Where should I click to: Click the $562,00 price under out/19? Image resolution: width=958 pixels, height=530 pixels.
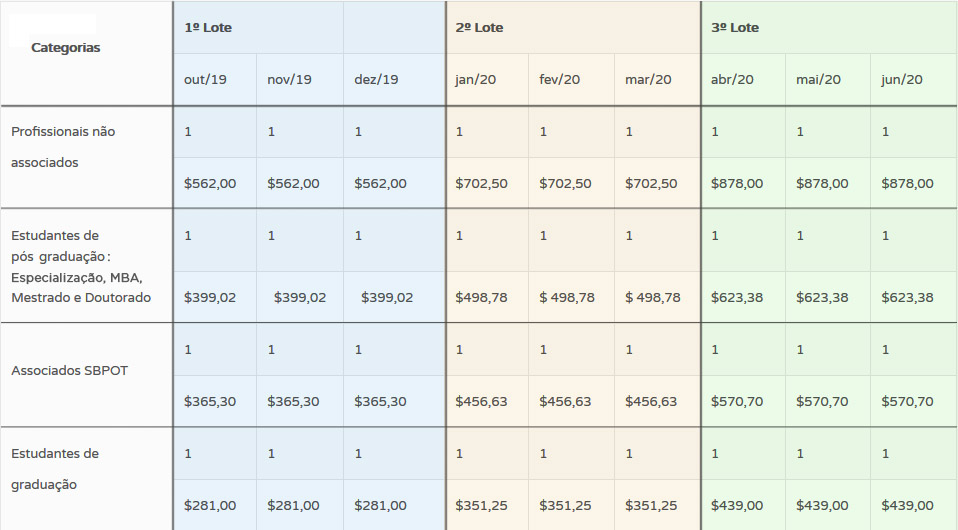210,183
